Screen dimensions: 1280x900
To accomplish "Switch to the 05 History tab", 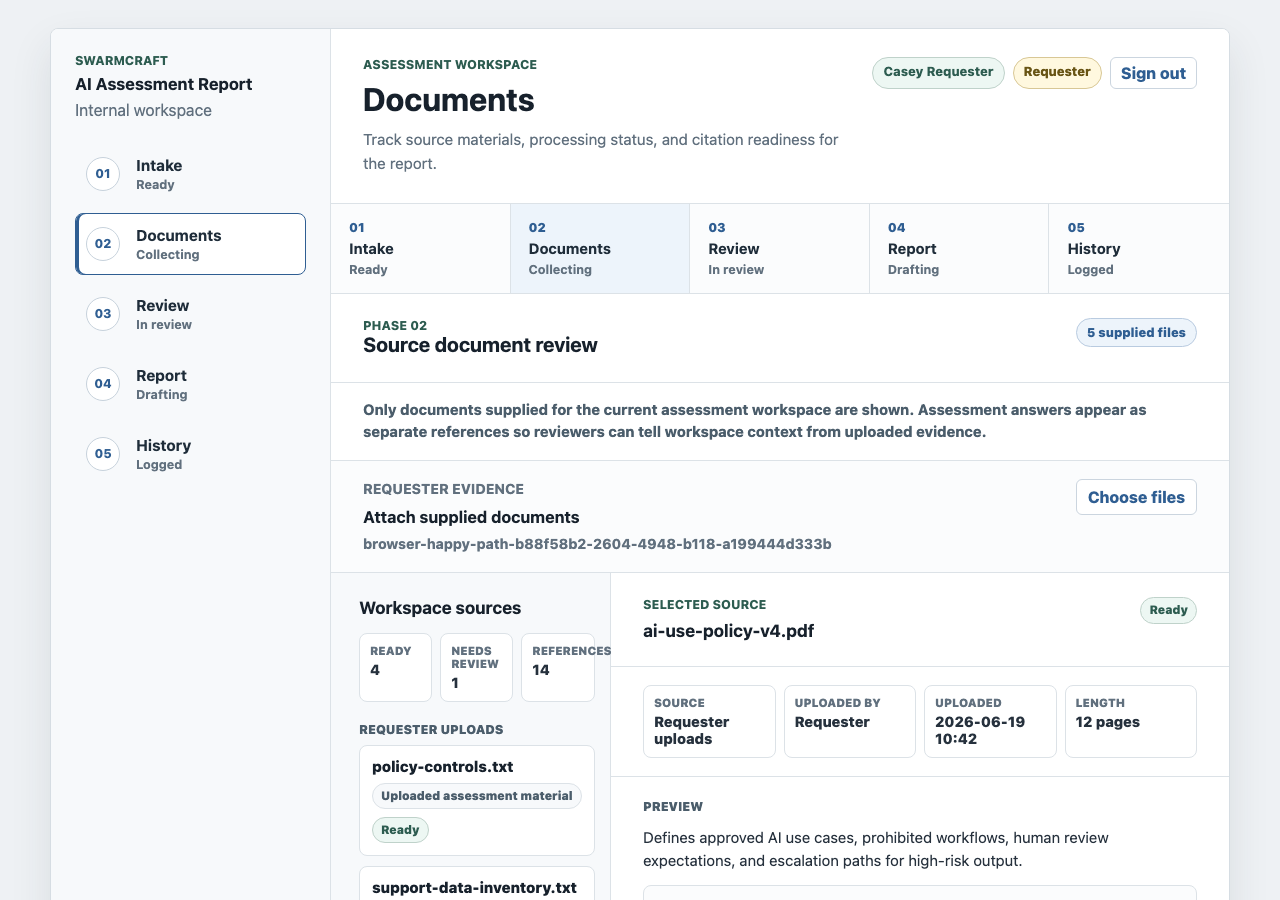I will (x=1138, y=248).
